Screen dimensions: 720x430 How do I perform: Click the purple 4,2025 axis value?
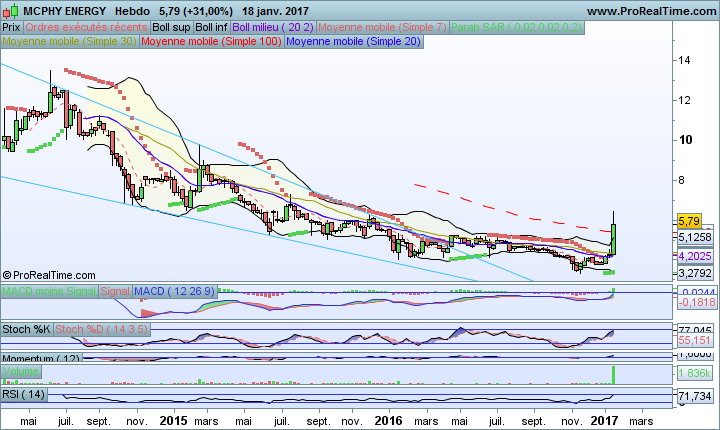click(x=695, y=256)
